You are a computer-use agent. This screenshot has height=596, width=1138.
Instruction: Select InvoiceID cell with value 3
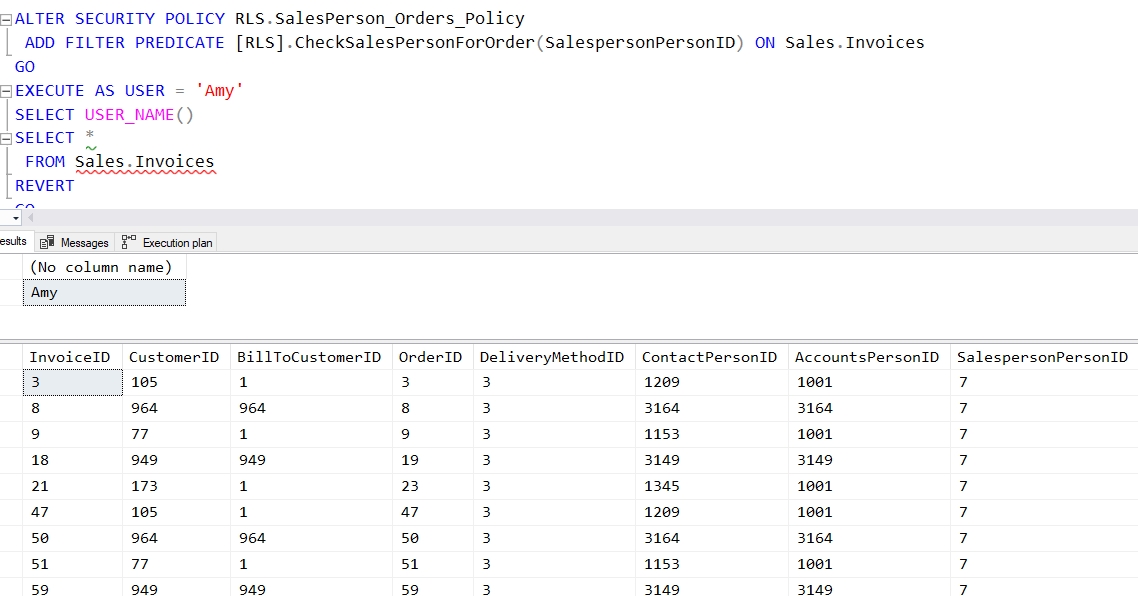73,383
